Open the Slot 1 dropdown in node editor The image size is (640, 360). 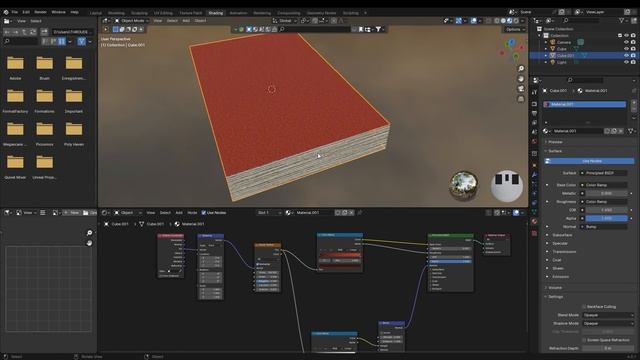pos(269,213)
